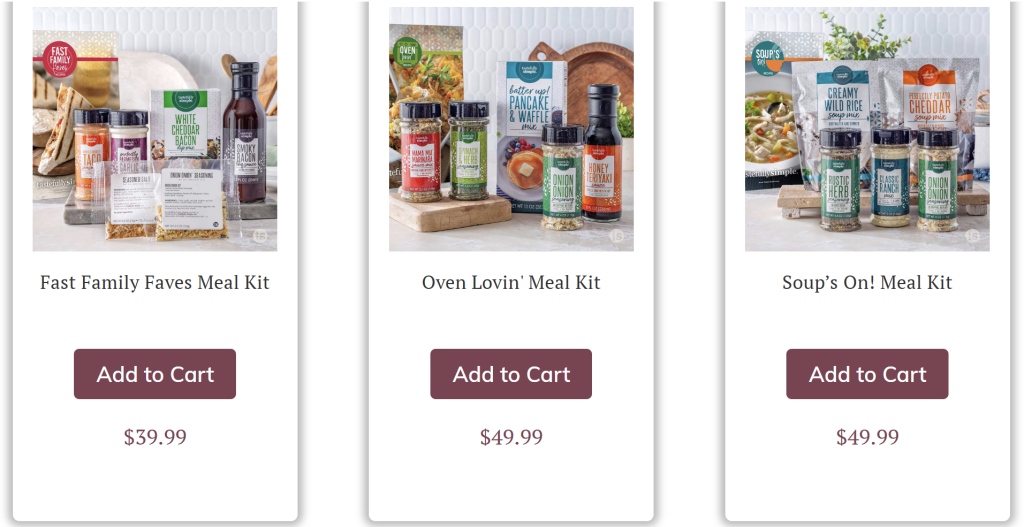Image resolution: width=1024 pixels, height=527 pixels.
Task: Open the Fast Family Faves Meal Kit title
Action: (155, 283)
